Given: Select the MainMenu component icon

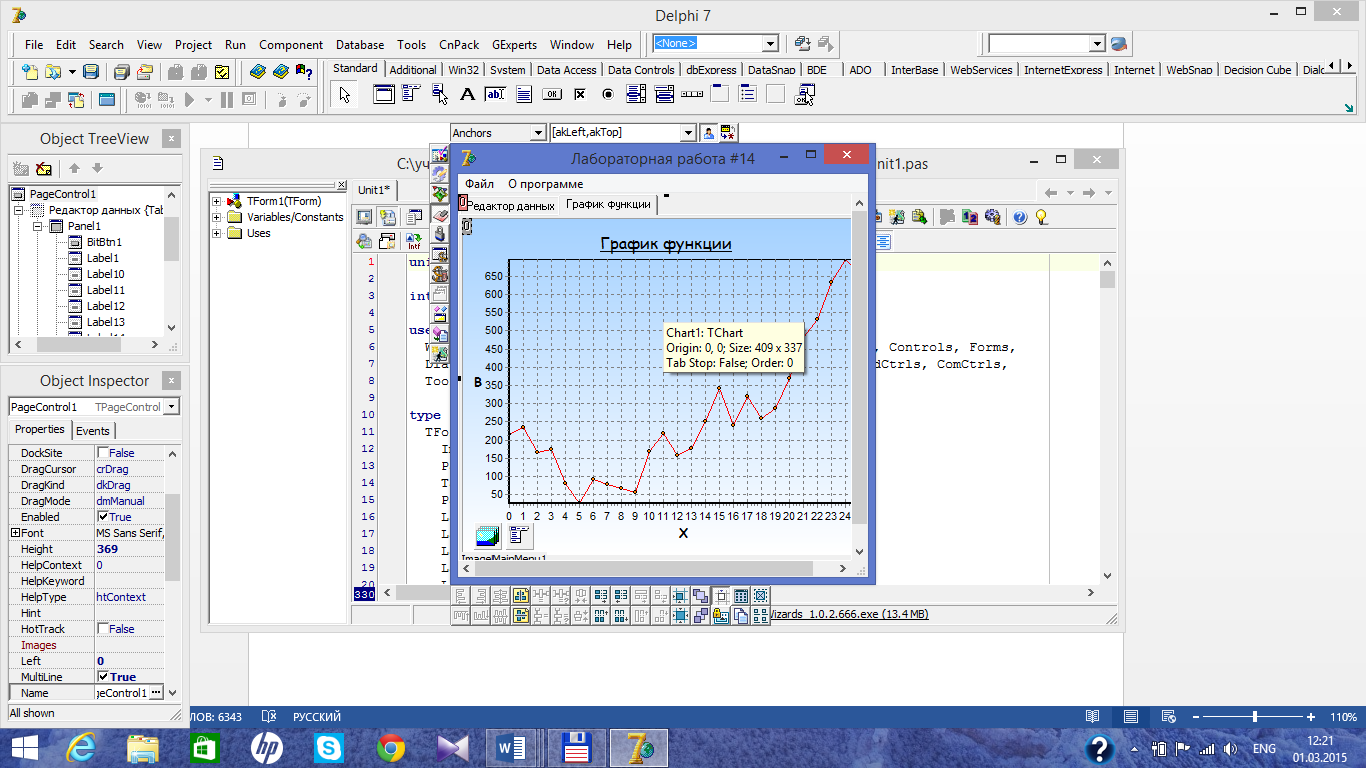Looking at the screenshot, I should point(411,95).
